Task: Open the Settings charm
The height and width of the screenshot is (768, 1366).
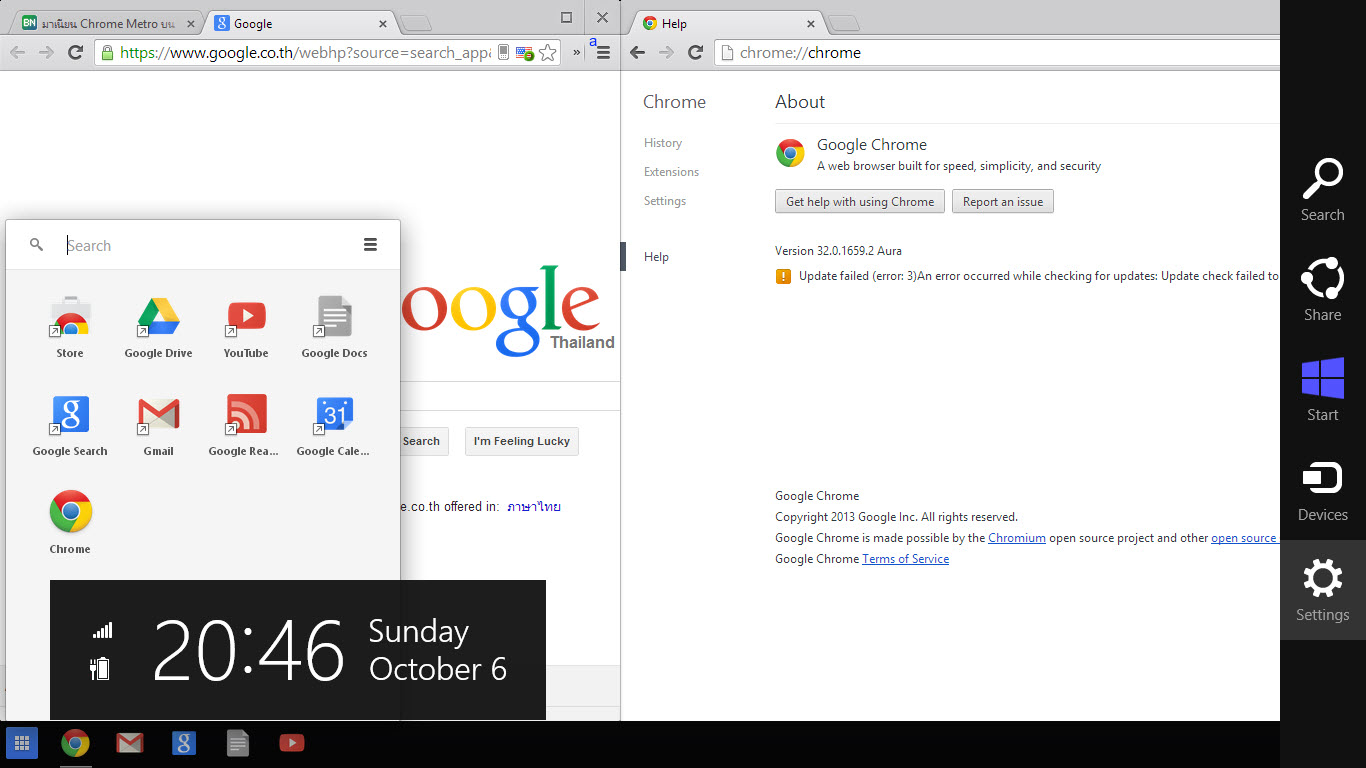Action: tap(1322, 590)
